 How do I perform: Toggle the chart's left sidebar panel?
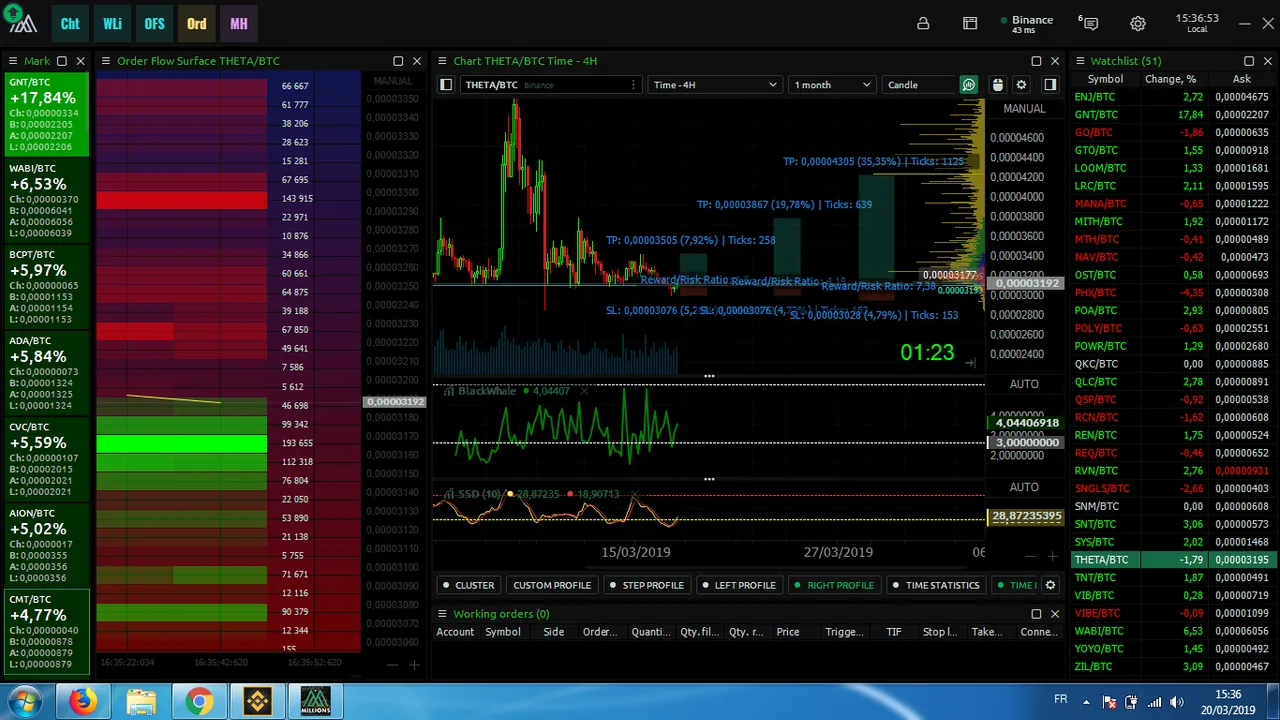click(x=446, y=85)
